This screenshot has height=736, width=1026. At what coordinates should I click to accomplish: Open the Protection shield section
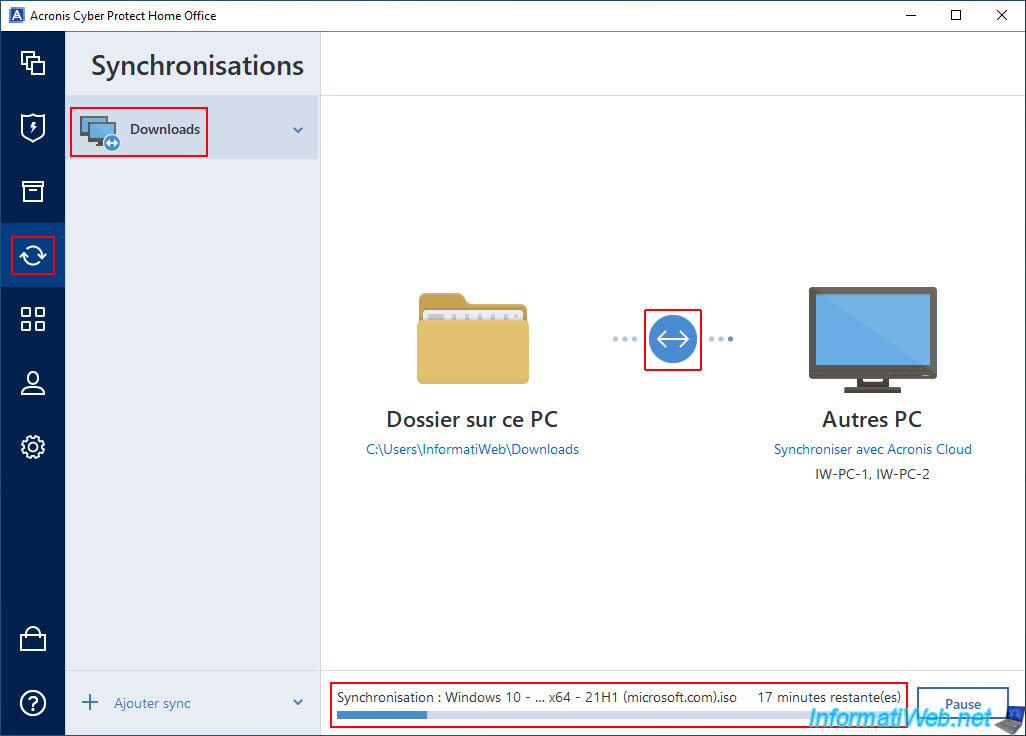(33, 128)
